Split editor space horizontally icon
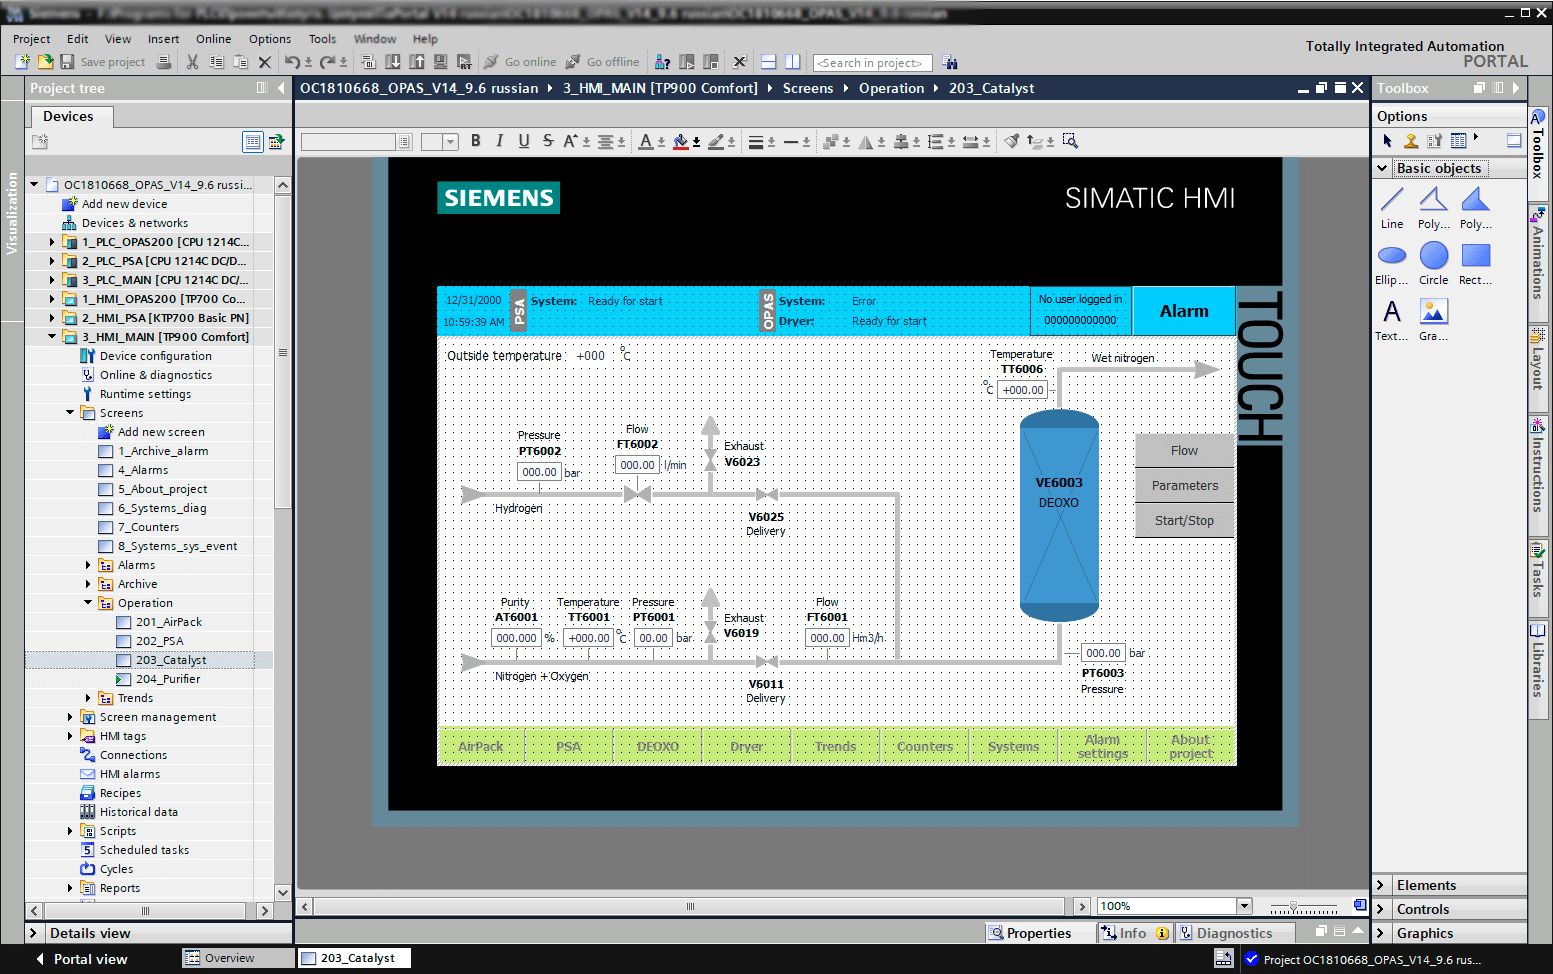 pyautogui.click(x=768, y=62)
